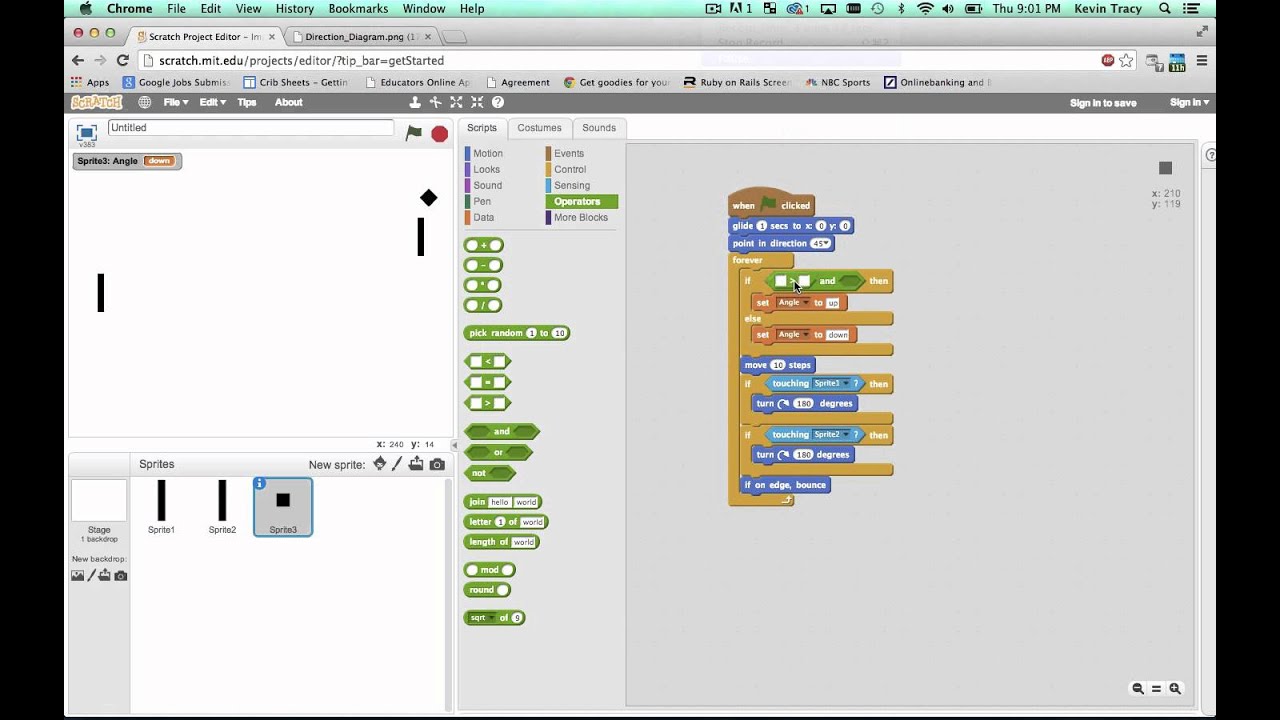Open Spotlight search in macOS menu bar
This screenshot has height=720, width=1280.
1165,8
